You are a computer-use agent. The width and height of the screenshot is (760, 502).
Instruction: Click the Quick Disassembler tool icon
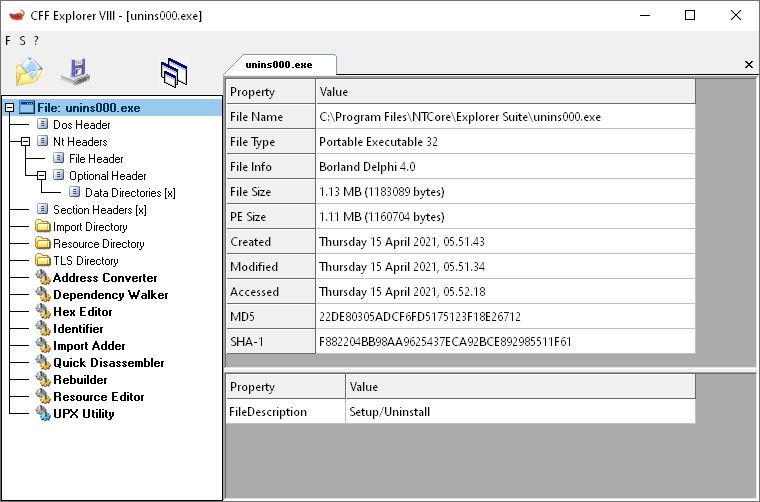pyautogui.click(x=43, y=362)
